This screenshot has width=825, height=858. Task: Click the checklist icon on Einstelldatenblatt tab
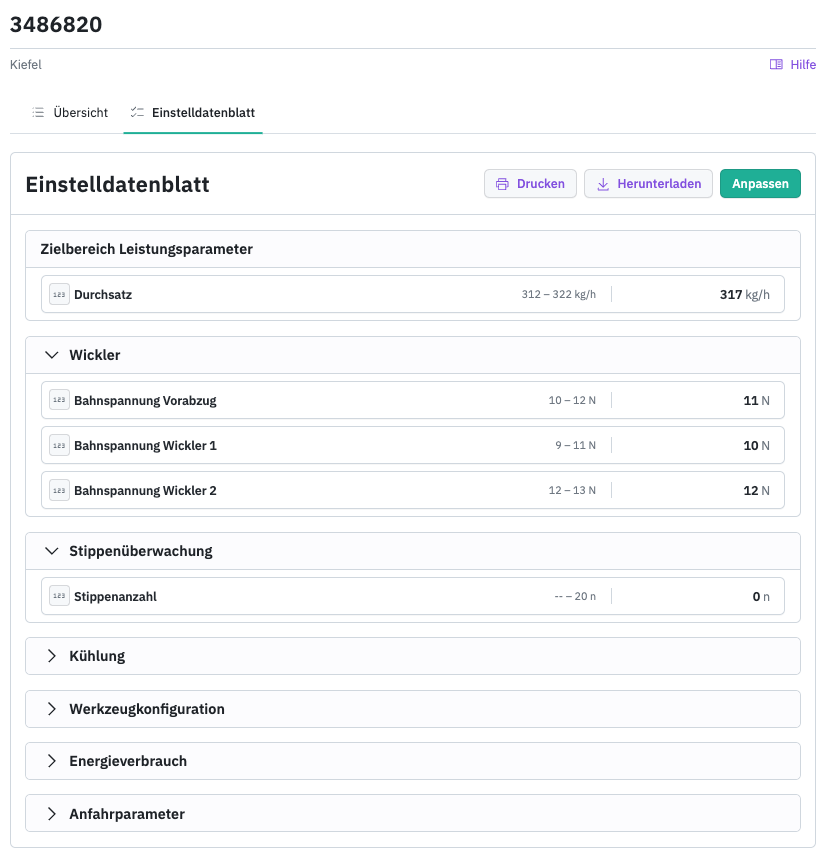137,112
